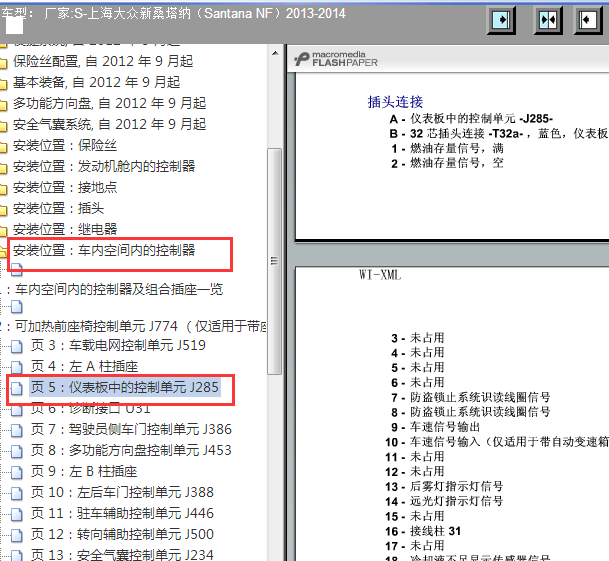This screenshot has width=609, height=561.
Task: Click the vehicle model title Santana NF 2013-2014
Action: [173, 14]
